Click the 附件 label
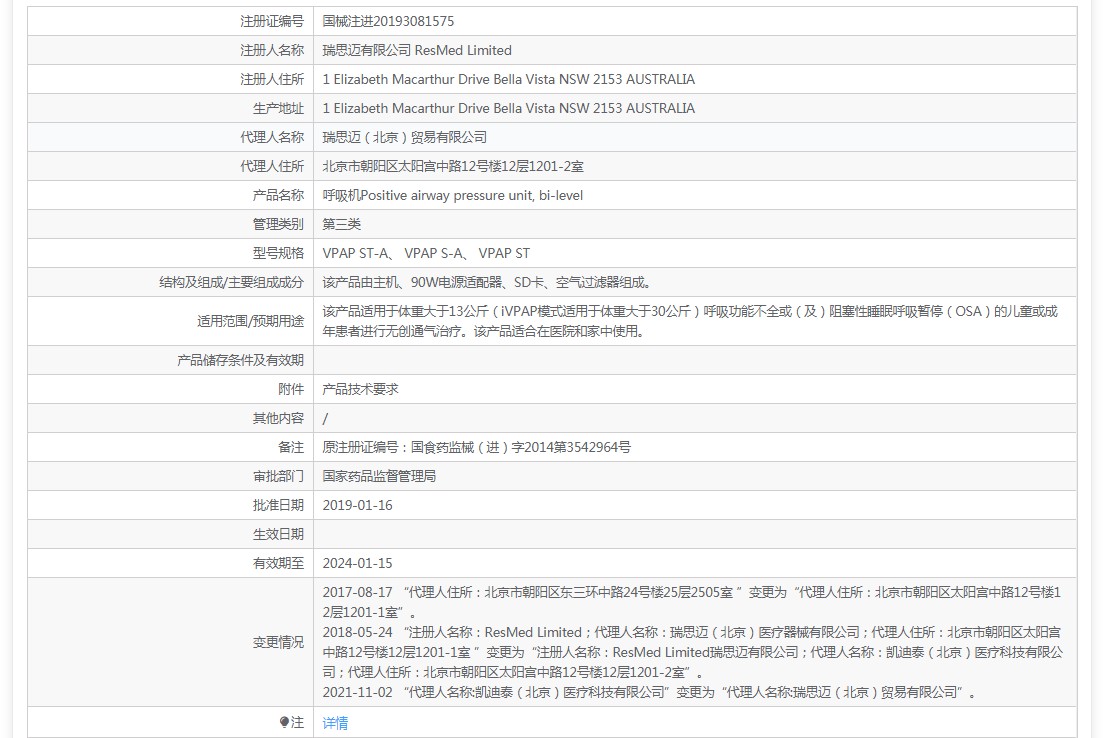1110x738 pixels. pos(291,389)
